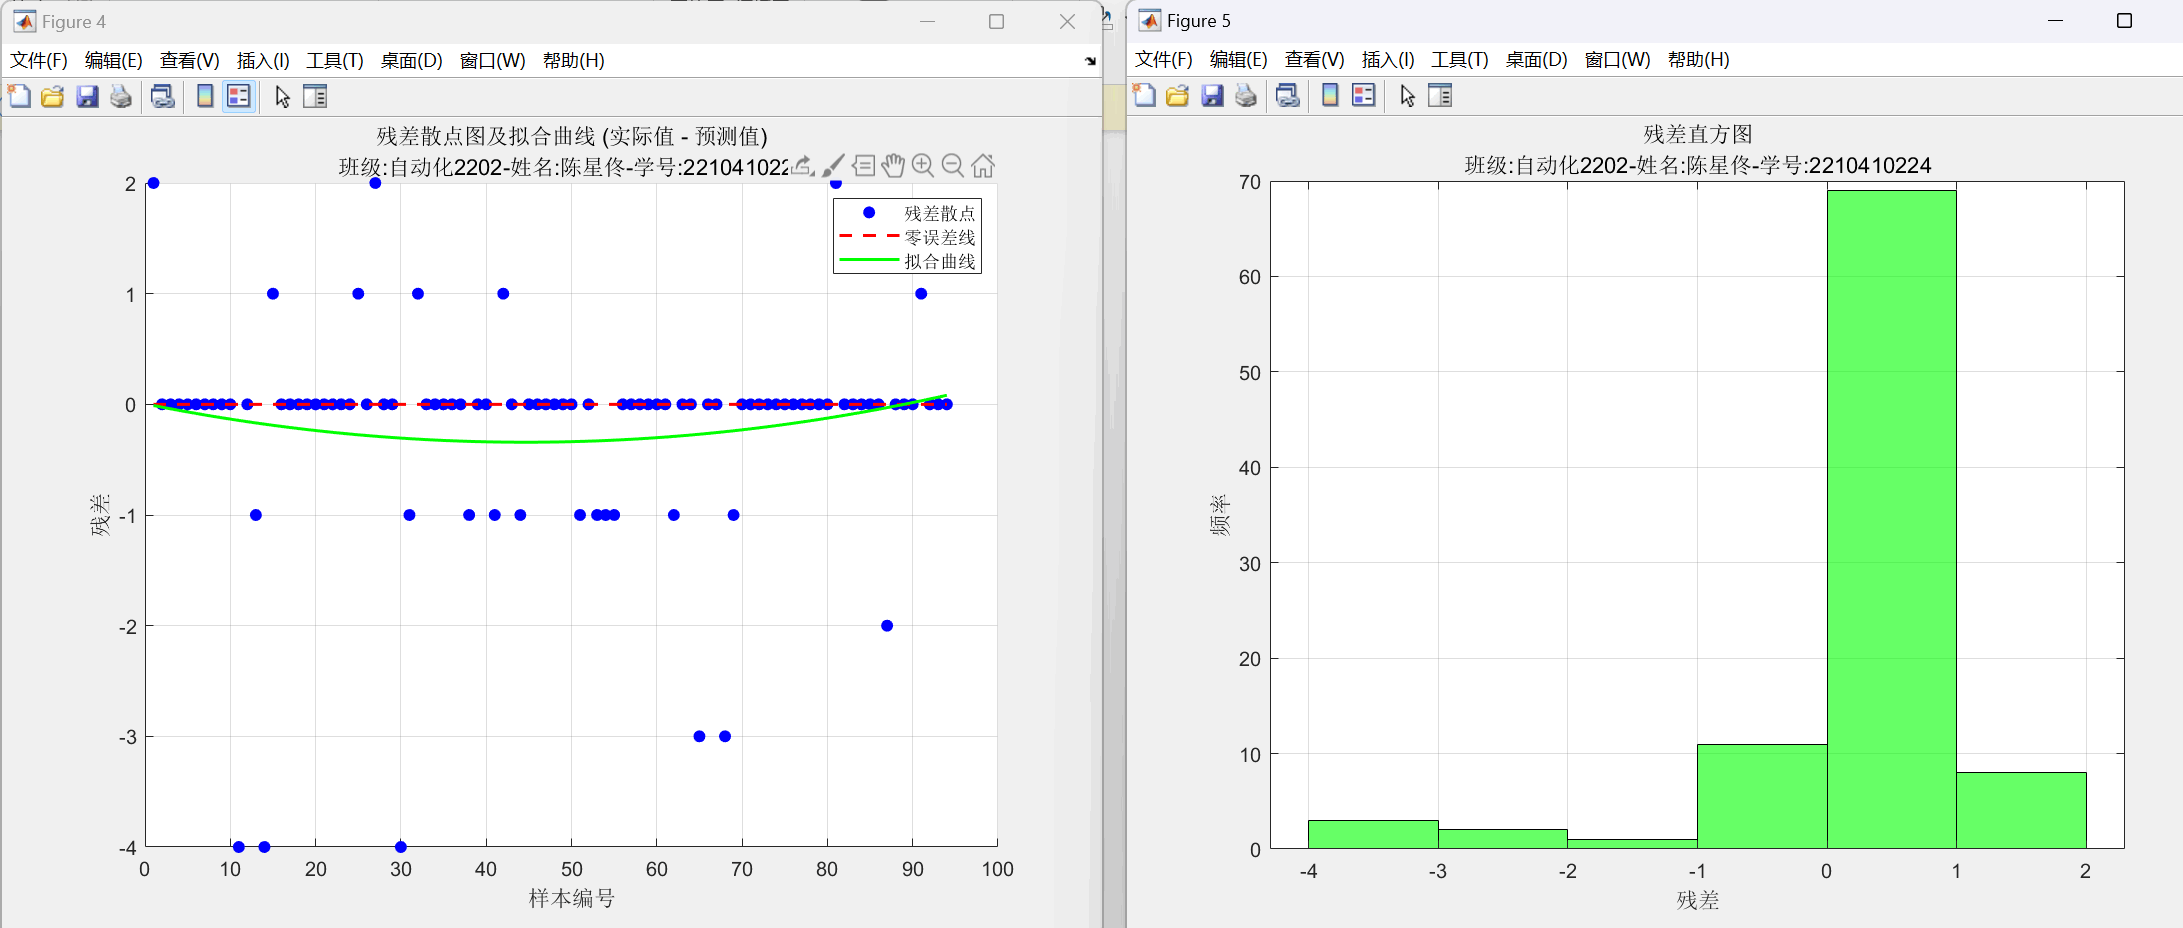Image resolution: width=2183 pixels, height=928 pixels.
Task: Click dock arrow at right of Figure 4 menu bar
Action: [x=1090, y=61]
